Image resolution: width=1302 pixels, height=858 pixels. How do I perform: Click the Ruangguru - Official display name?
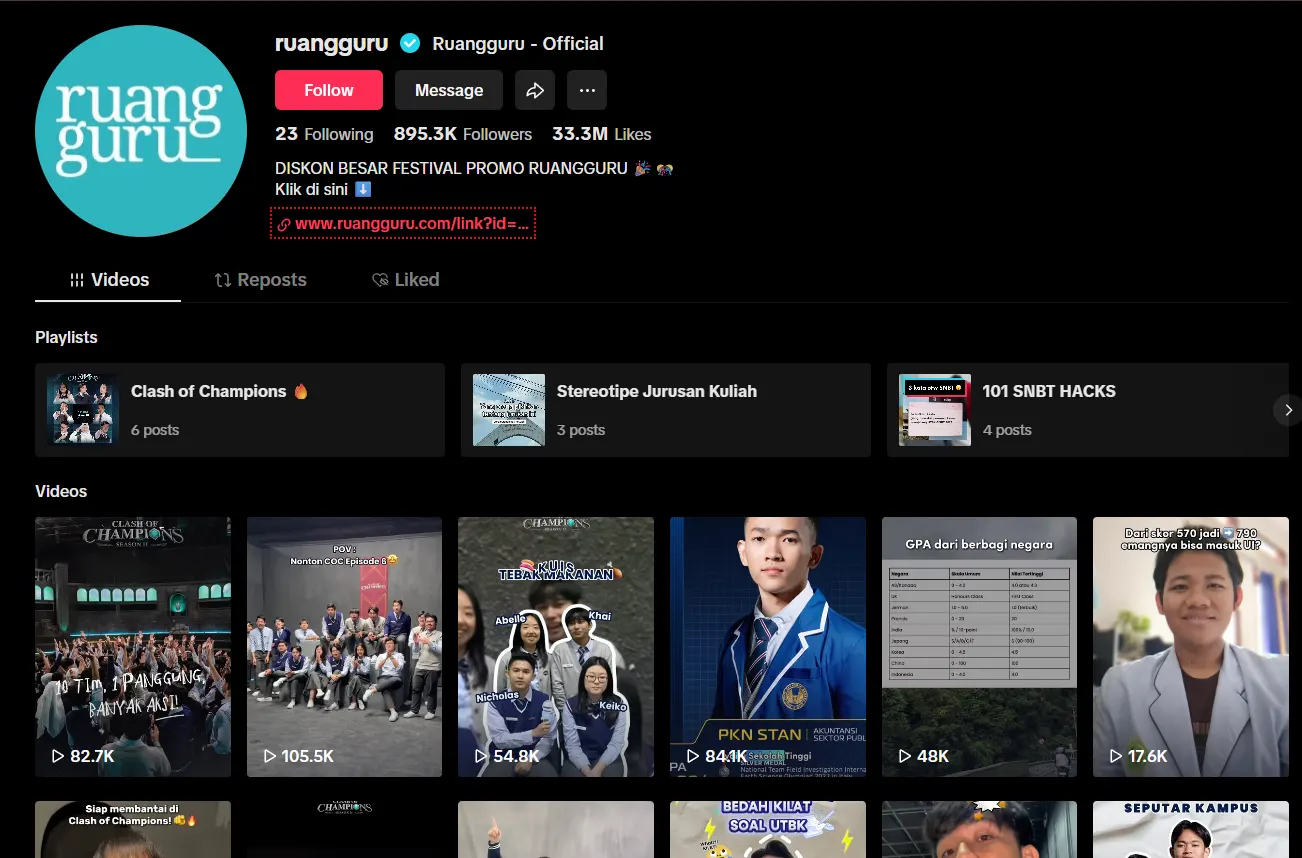coord(518,44)
